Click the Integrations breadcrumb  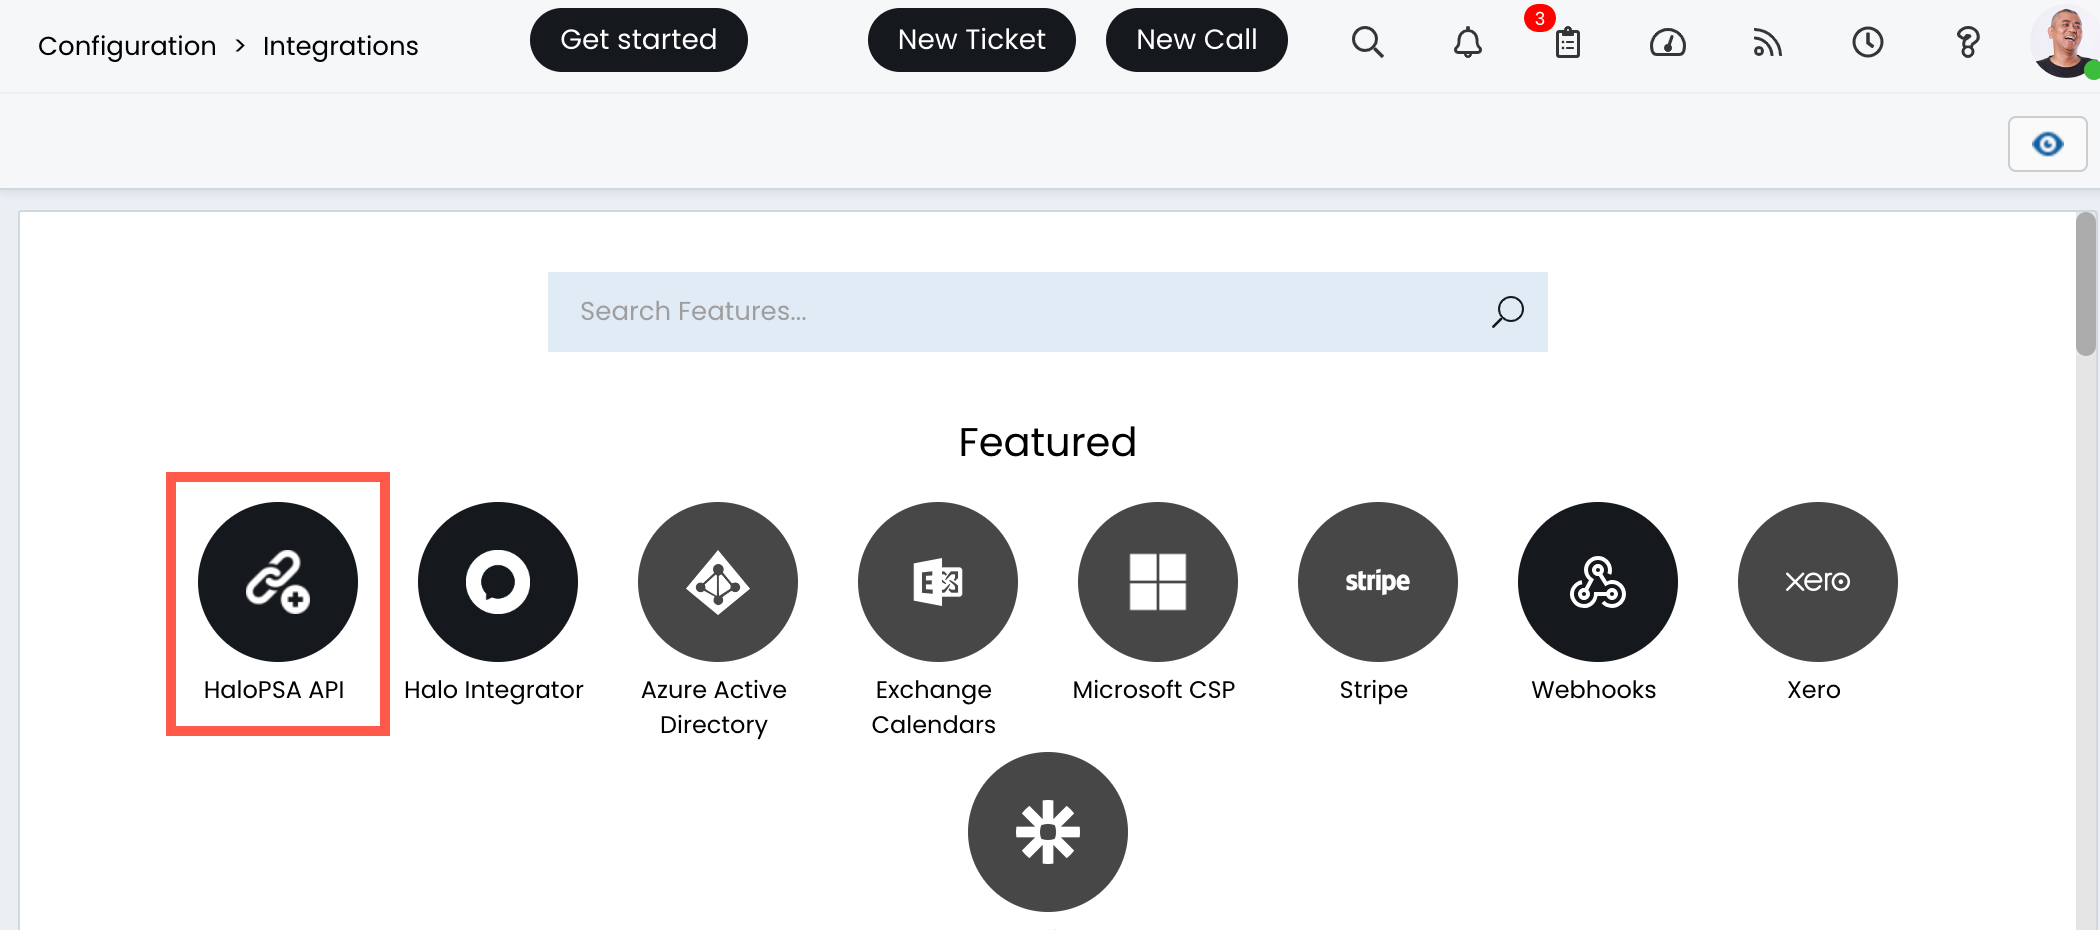coord(340,46)
